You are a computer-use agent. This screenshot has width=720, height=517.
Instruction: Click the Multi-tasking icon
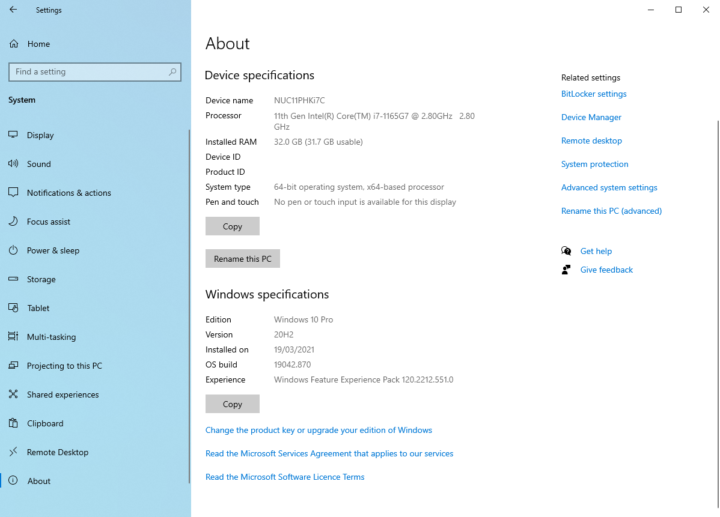point(13,337)
